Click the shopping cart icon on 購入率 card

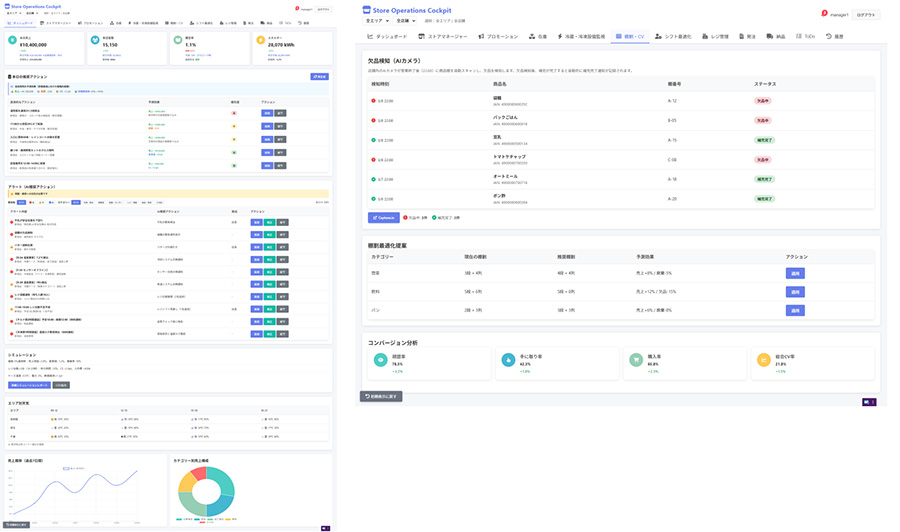coord(634,360)
